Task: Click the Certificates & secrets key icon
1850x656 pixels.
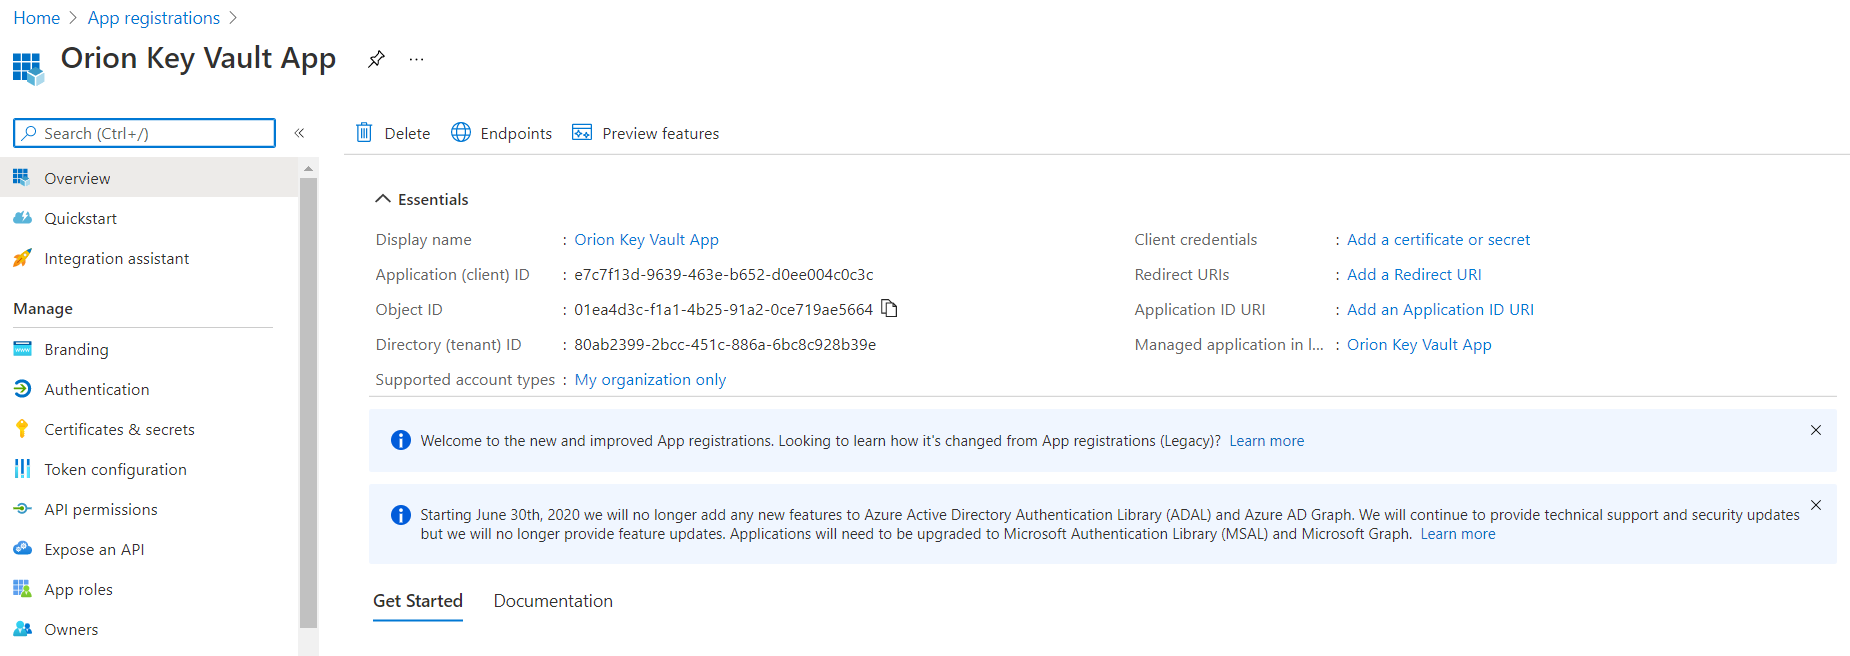Action: tap(22, 428)
